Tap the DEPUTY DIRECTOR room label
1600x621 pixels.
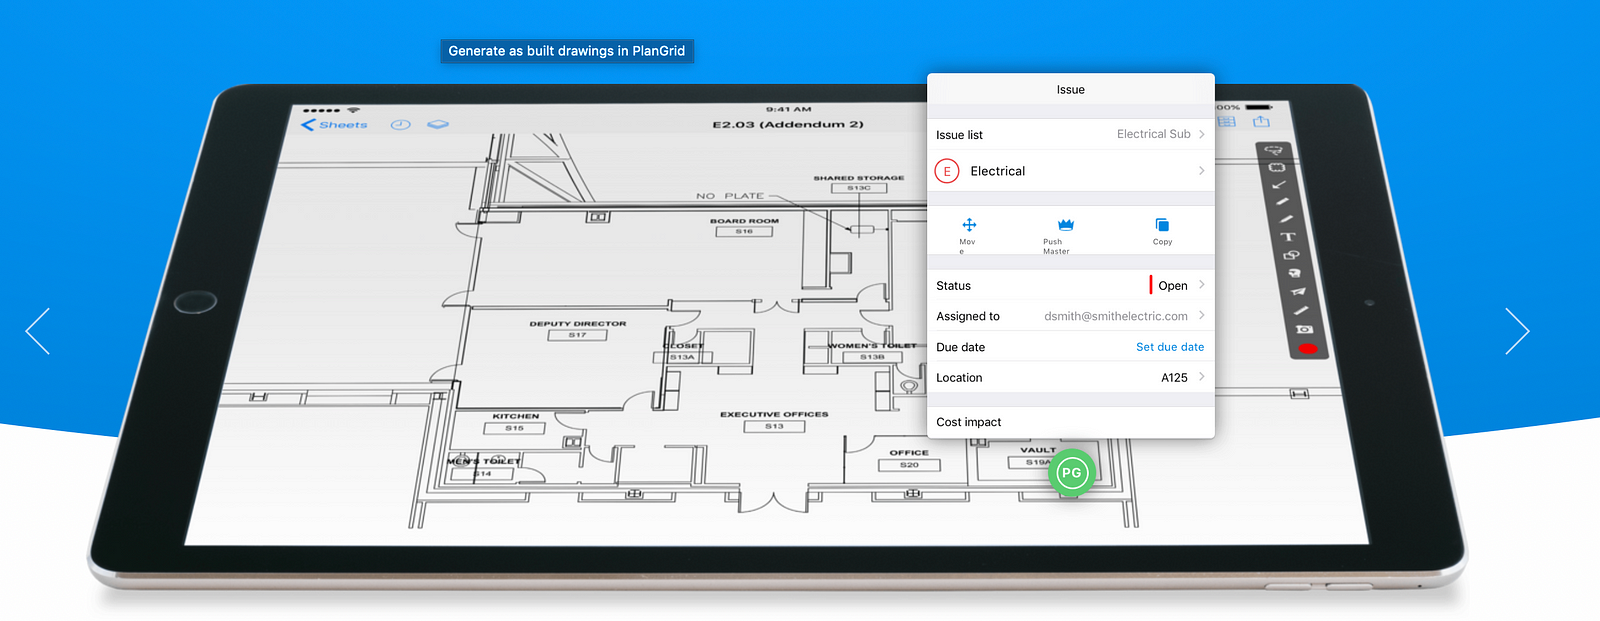(x=578, y=324)
